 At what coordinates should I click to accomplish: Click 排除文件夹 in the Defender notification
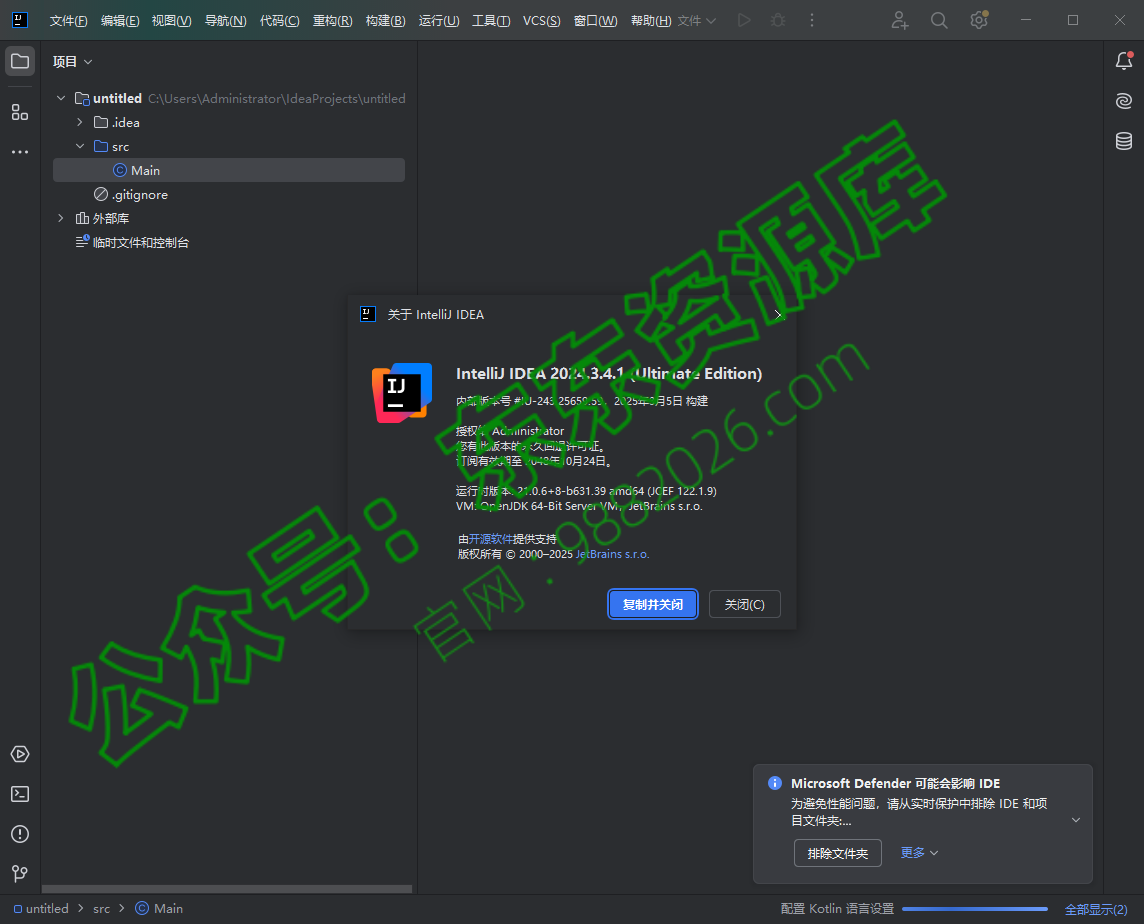click(837, 853)
